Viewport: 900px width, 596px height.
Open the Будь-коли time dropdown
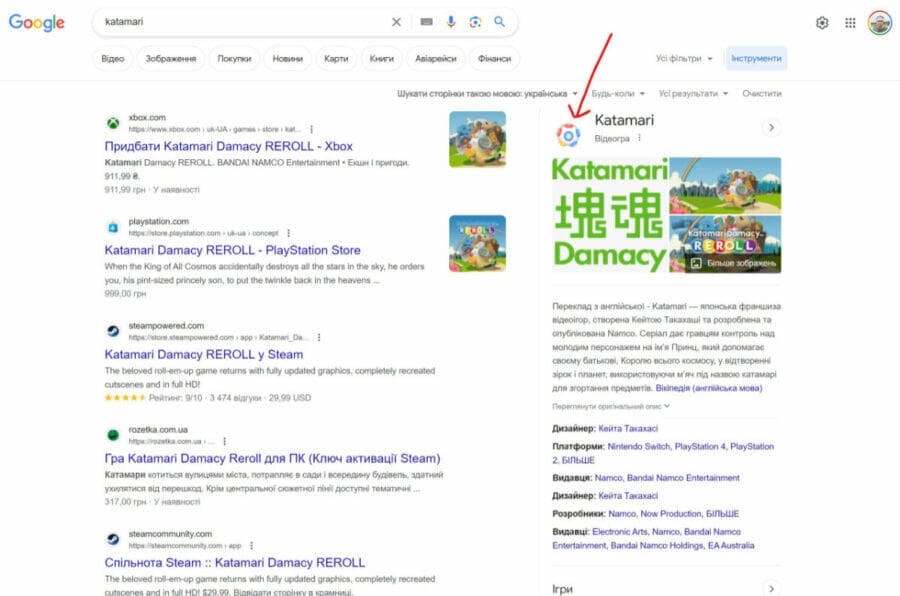point(618,94)
